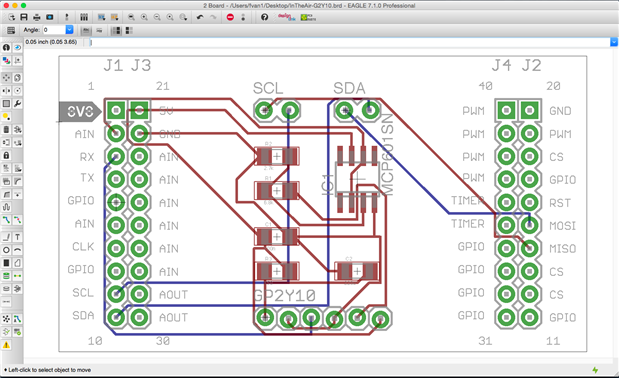The height and width of the screenshot is (378, 619).
Task: Zoom in with the magnifier plus icon
Action: tap(144, 17)
